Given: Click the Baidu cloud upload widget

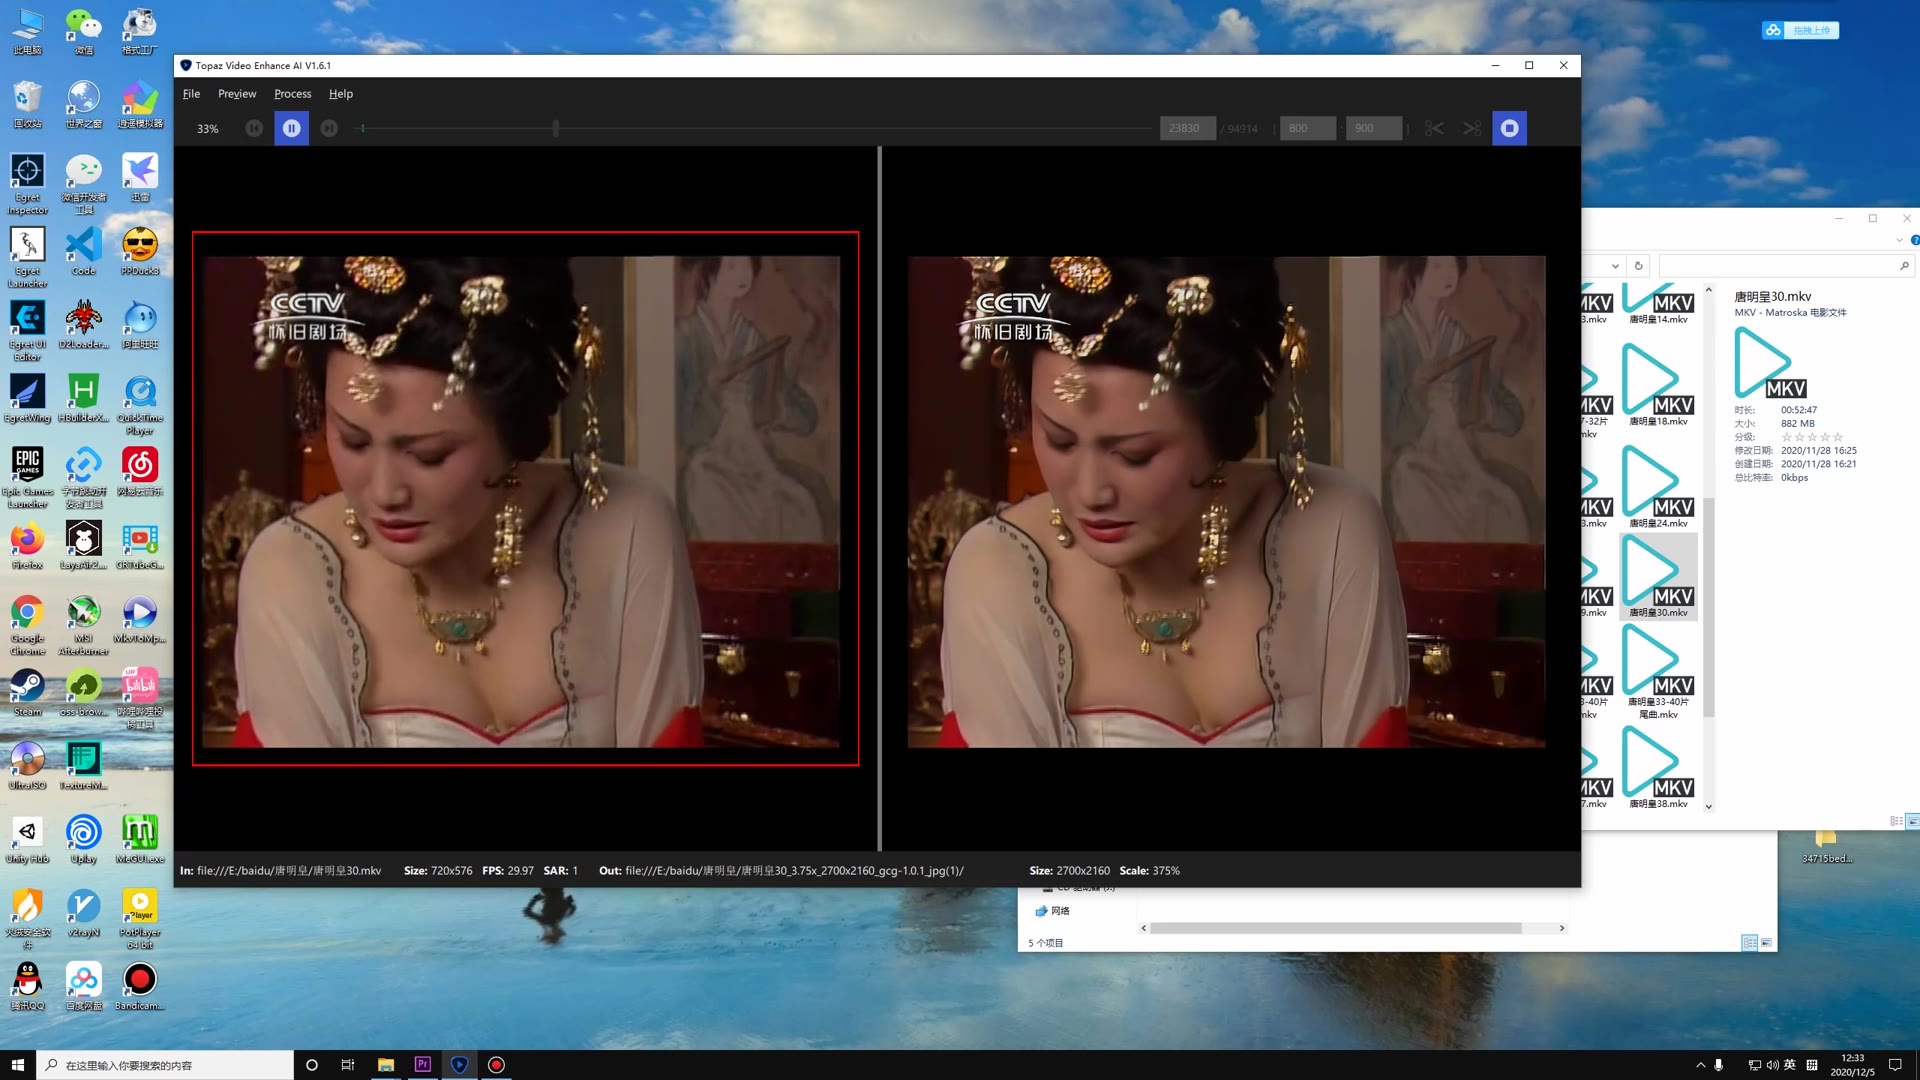Looking at the screenshot, I should tap(1800, 30).
